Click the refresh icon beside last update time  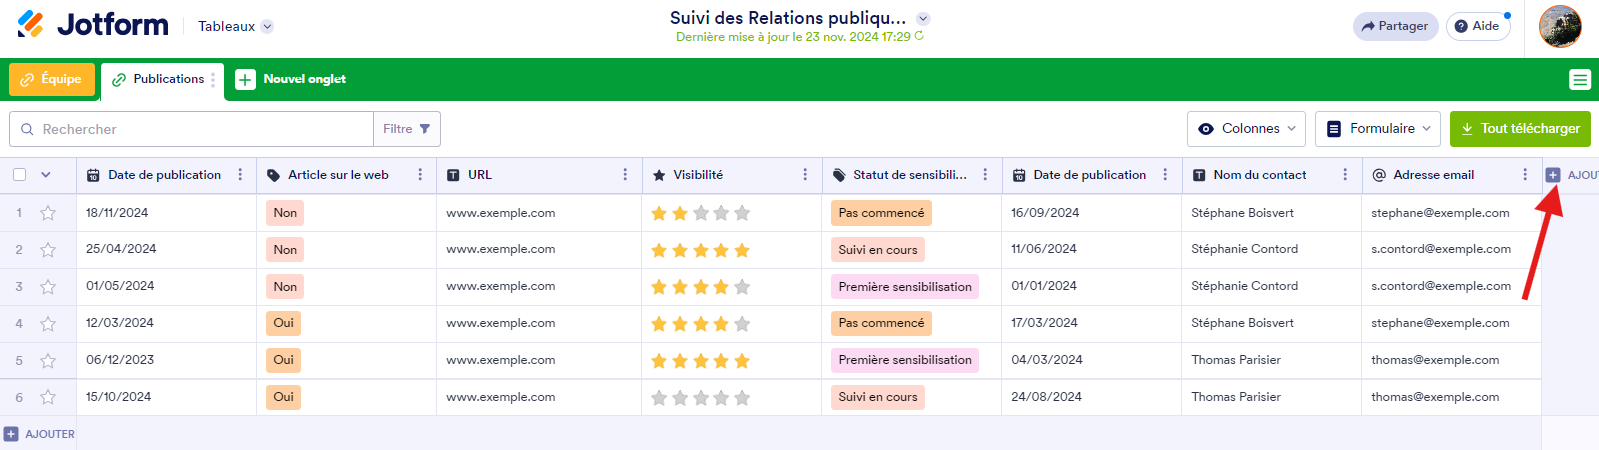[x=919, y=36]
